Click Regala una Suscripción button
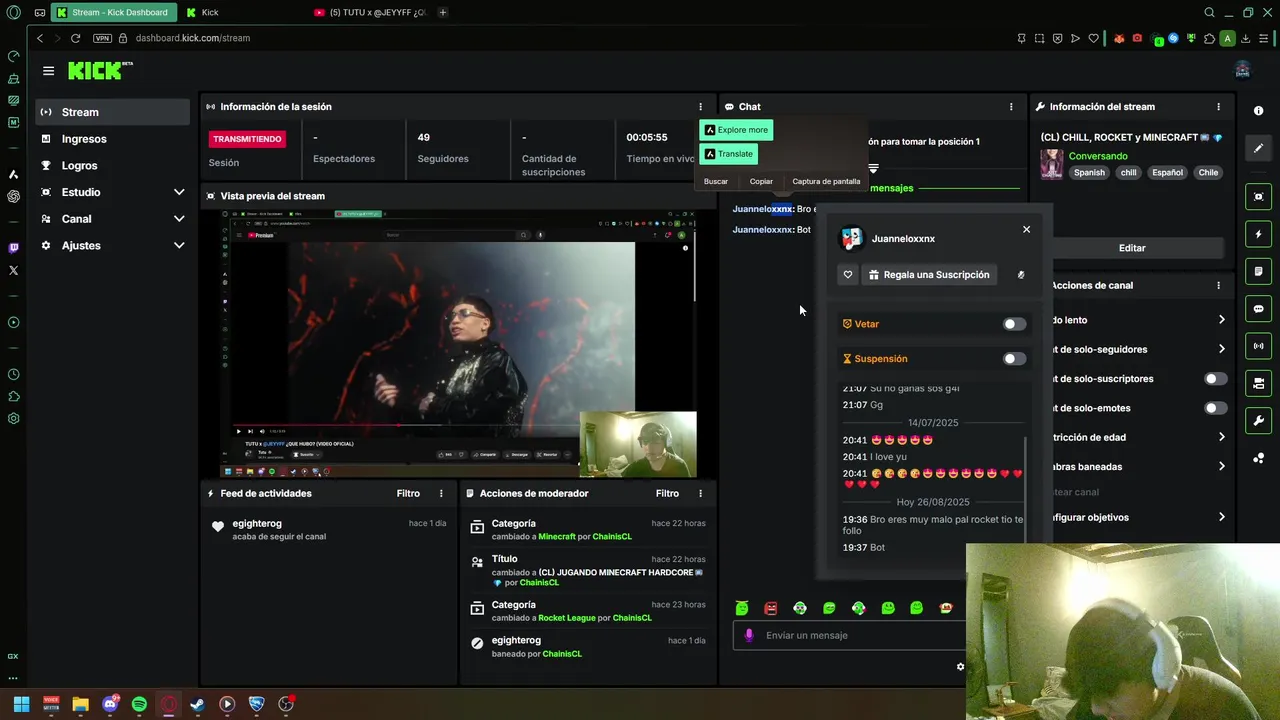1280x720 pixels. pos(928,275)
